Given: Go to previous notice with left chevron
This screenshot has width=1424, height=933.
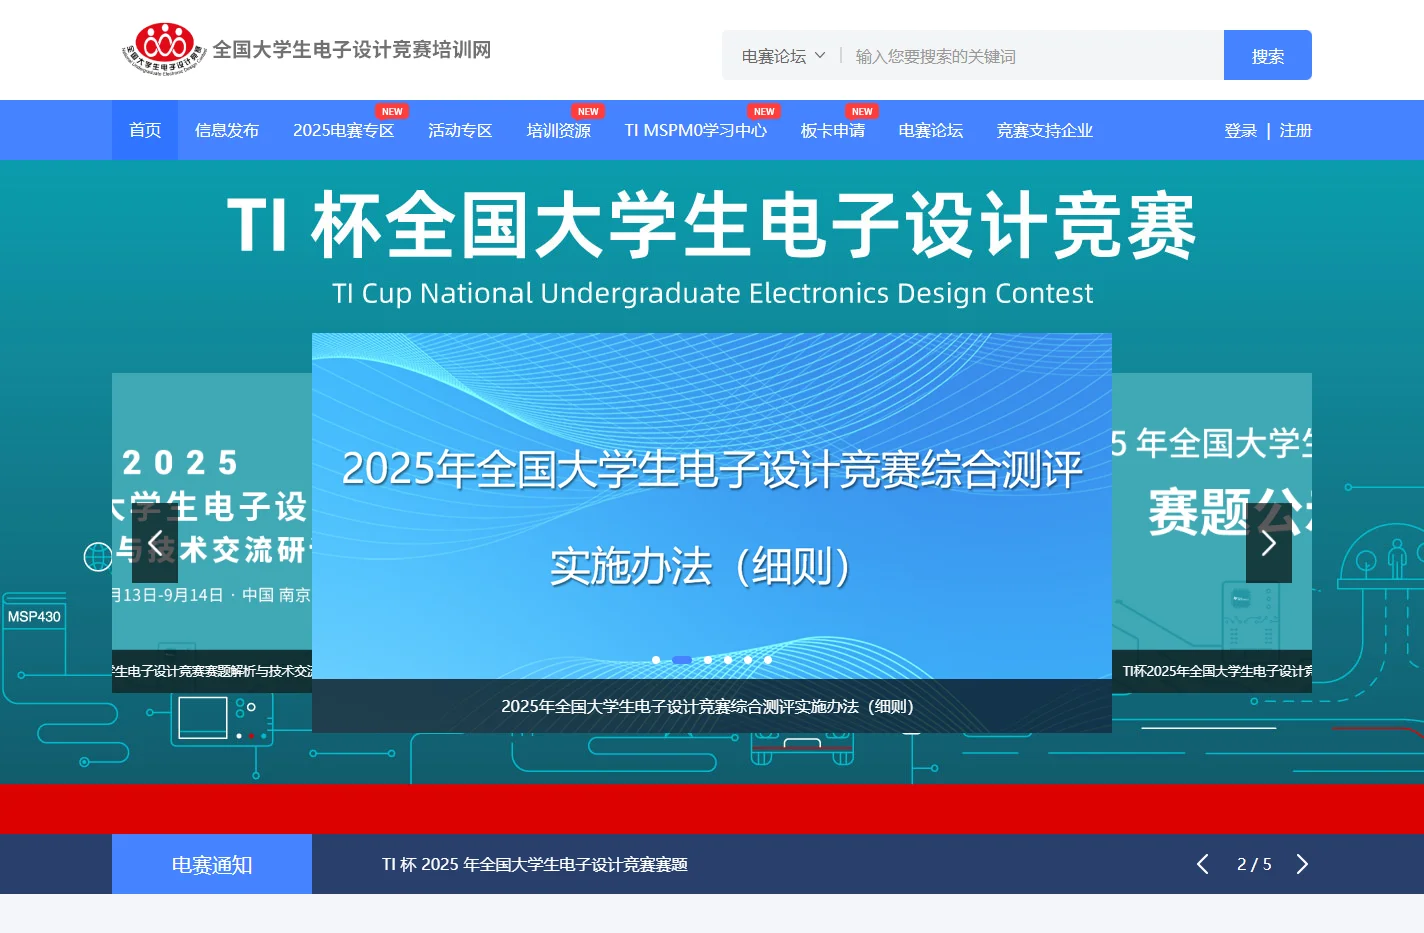Looking at the screenshot, I should [x=1203, y=864].
